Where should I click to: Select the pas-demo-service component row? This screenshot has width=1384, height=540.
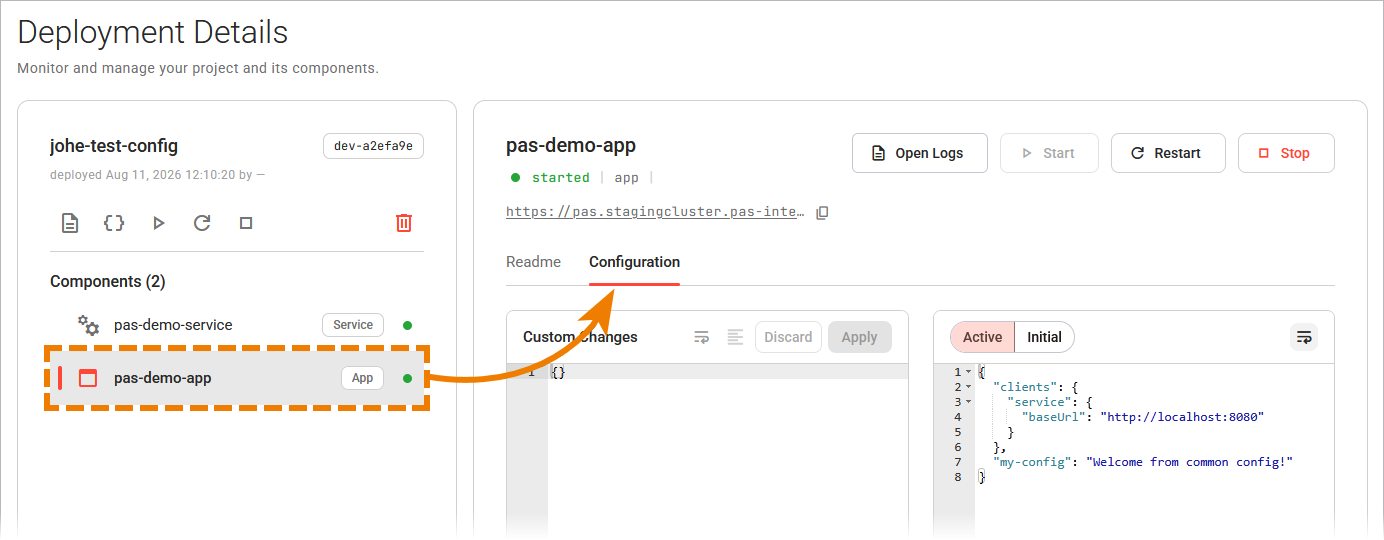237,325
